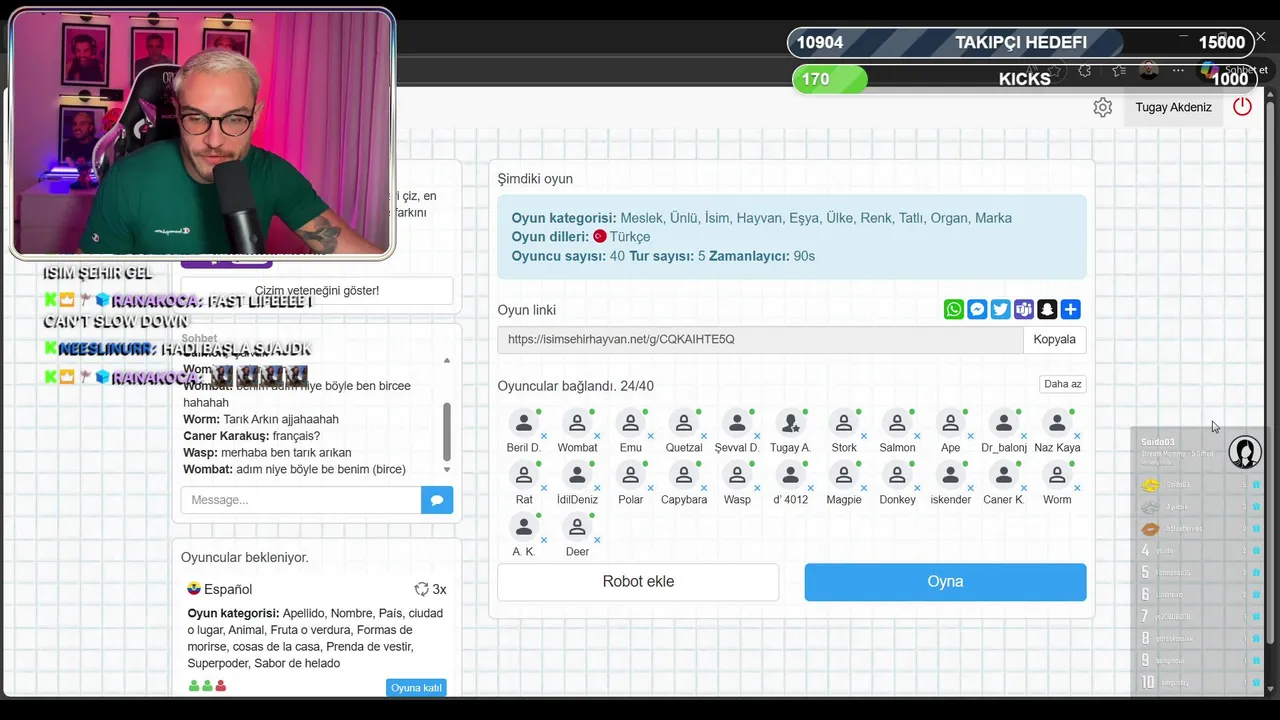The height and width of the screenshot is (720, 1280).
Task: Click the Oyuncular bekleniyor heading
Action: point(245,557)
